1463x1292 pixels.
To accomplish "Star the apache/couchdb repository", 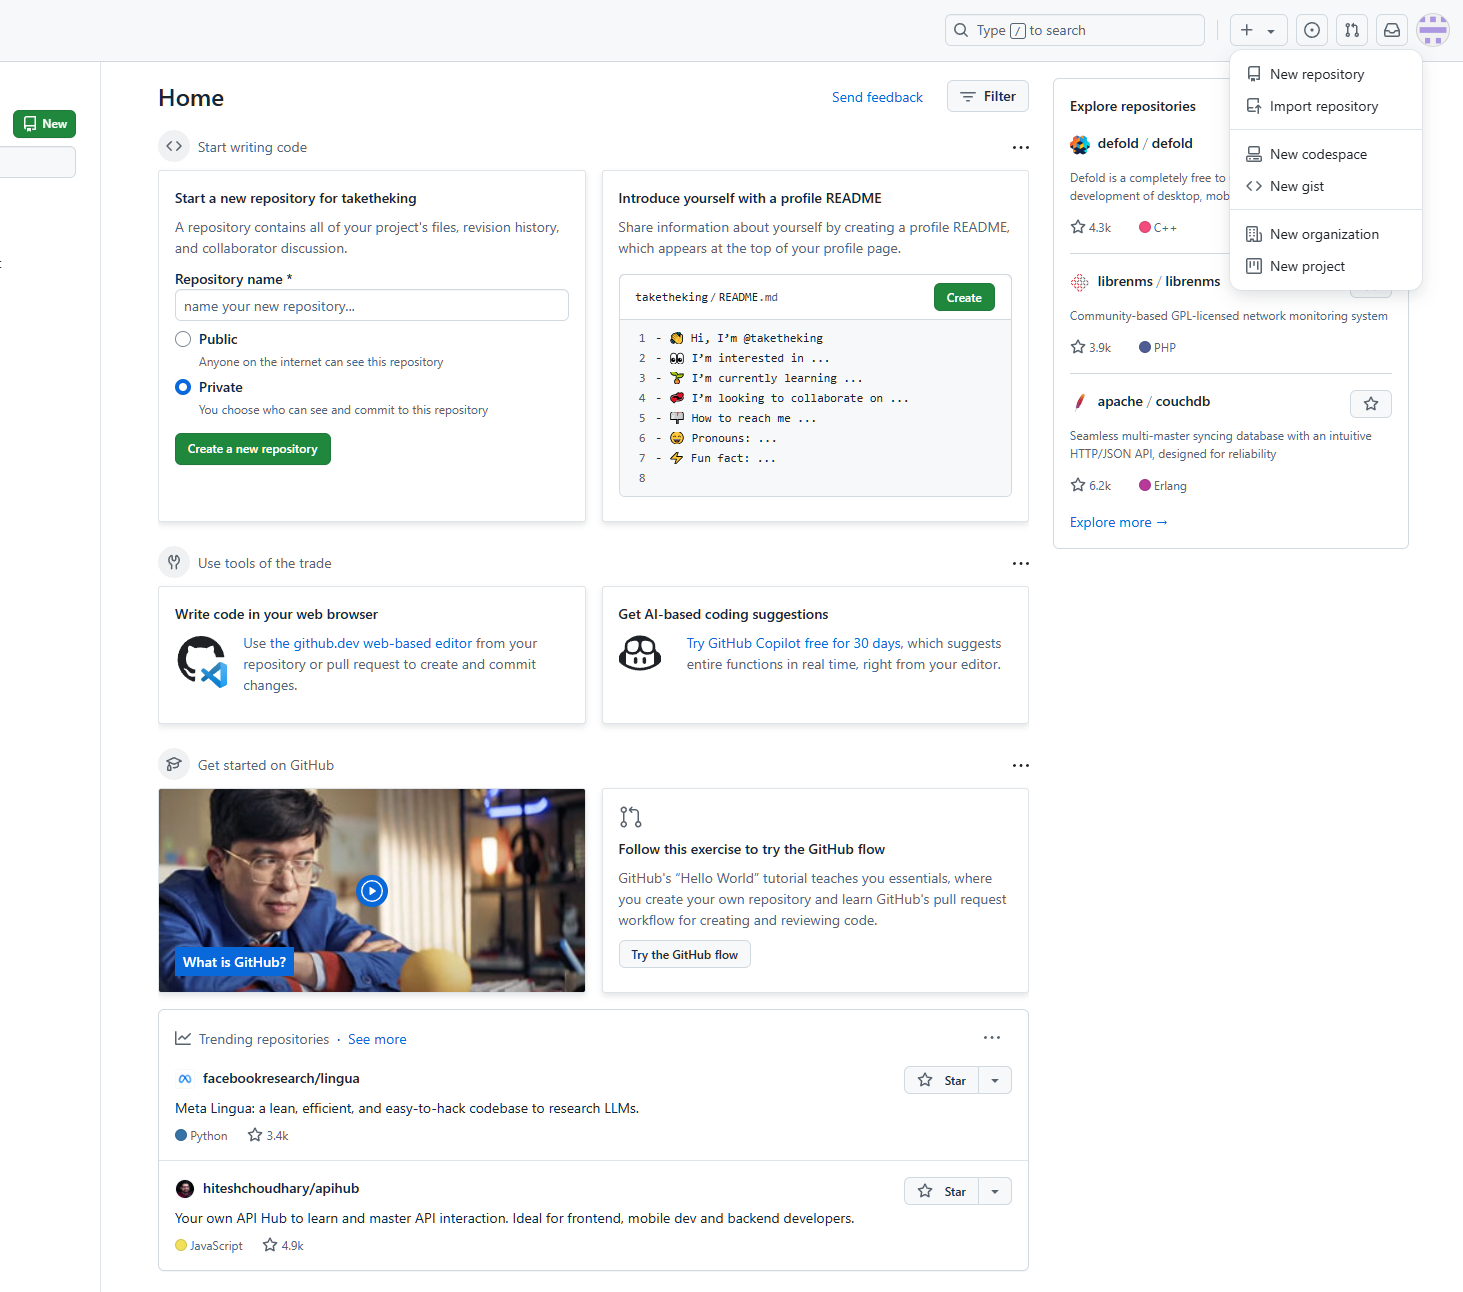I will 1371,404.
